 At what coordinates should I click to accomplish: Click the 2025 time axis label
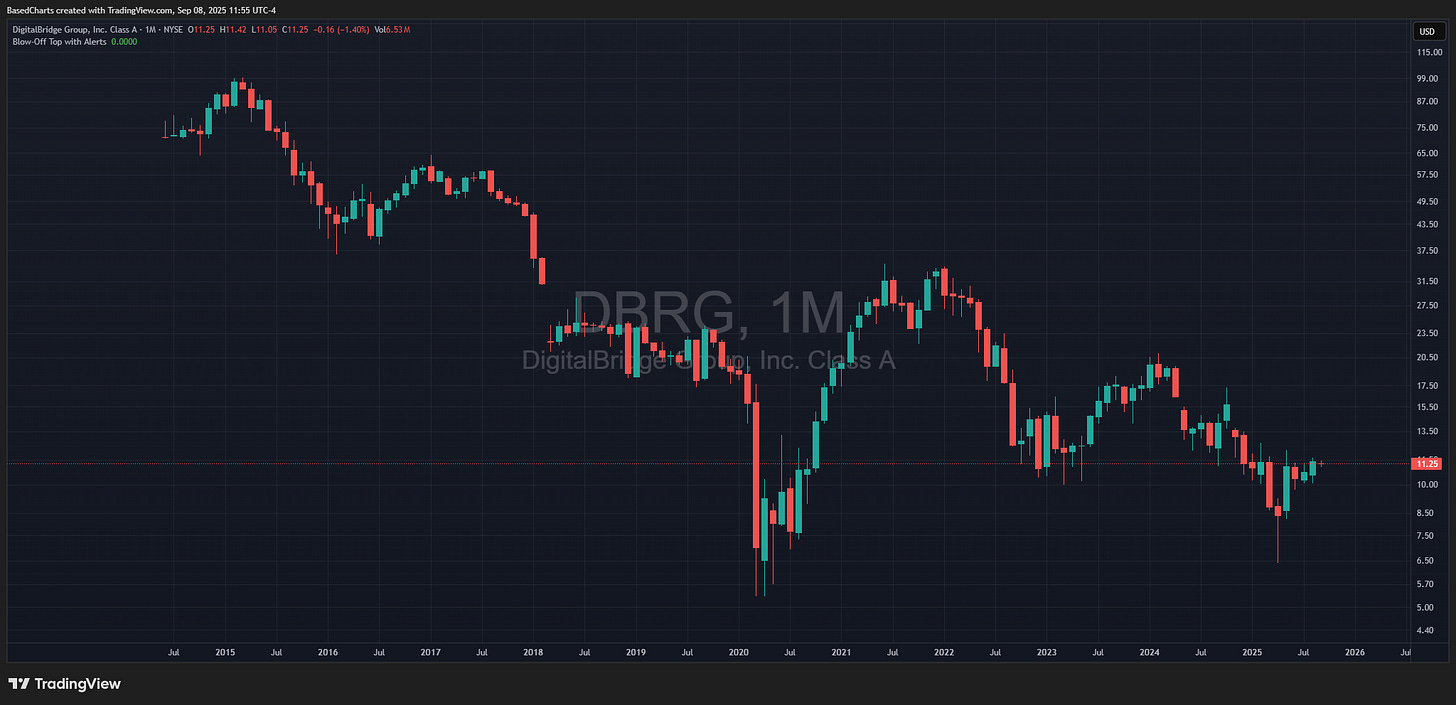coord(1252,652)
